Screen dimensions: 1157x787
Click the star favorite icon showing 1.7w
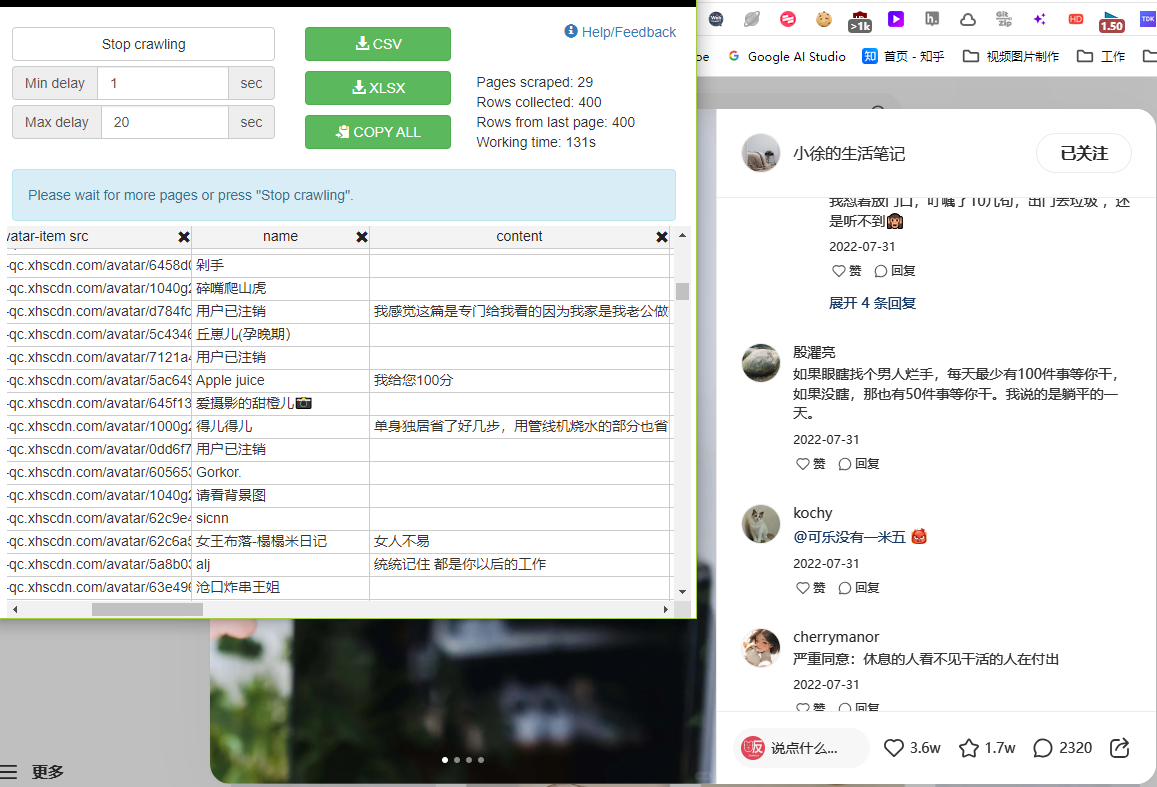[968, 748]
